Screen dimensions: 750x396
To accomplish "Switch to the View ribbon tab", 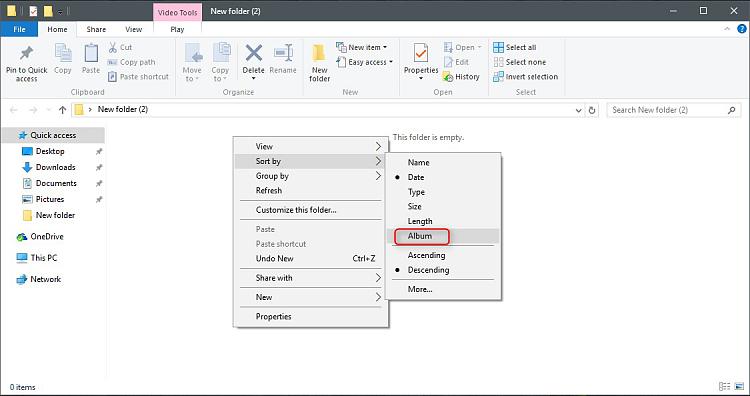I will tap(133, 29).
